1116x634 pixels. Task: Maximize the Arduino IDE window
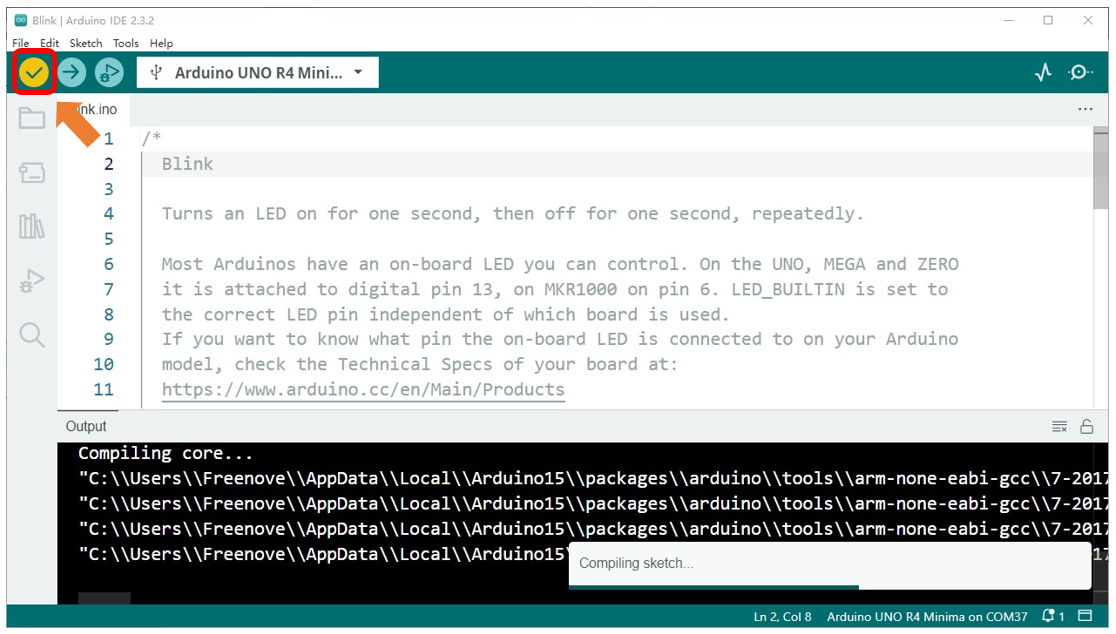pyautogui.click(x=1048, y=20)
